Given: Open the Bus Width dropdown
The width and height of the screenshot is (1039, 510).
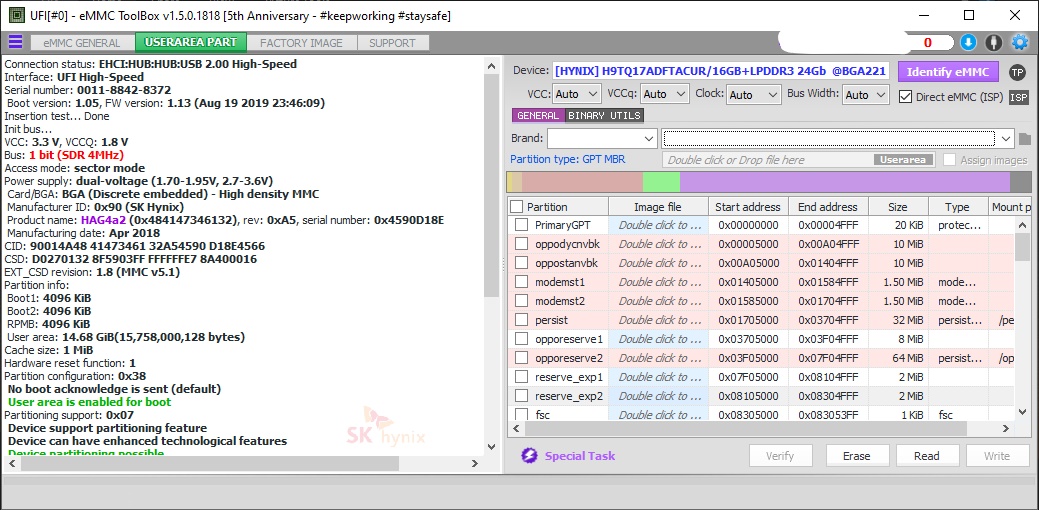Looking at the screenshot, I should (865, 95).
